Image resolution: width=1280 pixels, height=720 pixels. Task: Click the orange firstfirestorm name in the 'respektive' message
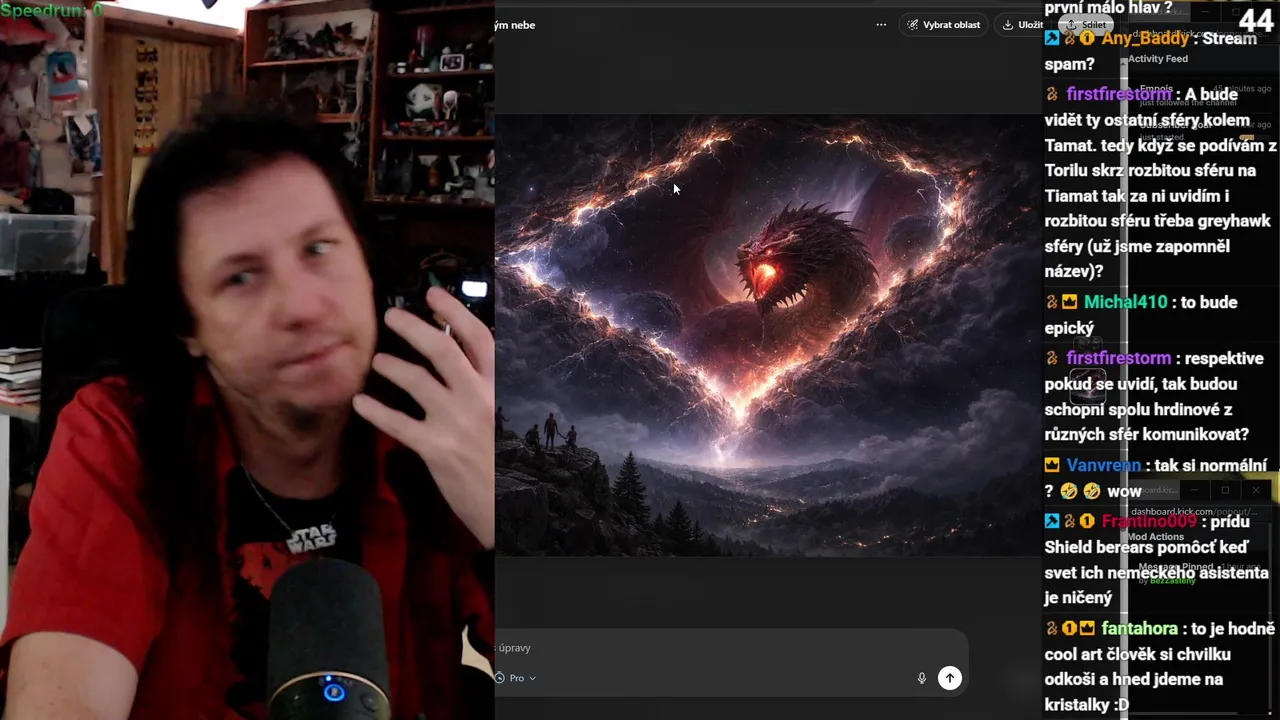tap(1118, 358)
